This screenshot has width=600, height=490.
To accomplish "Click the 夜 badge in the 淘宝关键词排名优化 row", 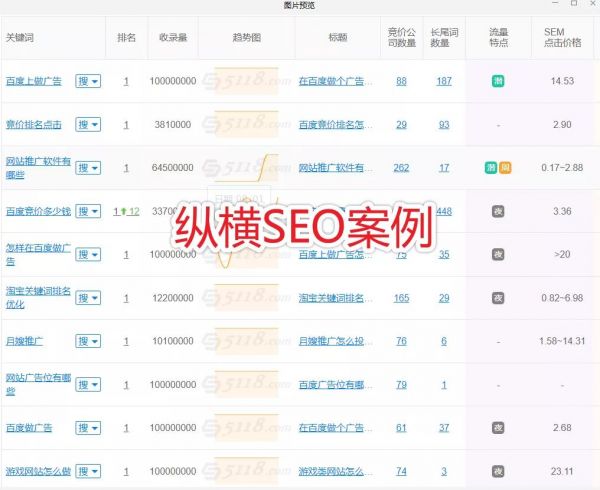I will click(x=498, y=298).
